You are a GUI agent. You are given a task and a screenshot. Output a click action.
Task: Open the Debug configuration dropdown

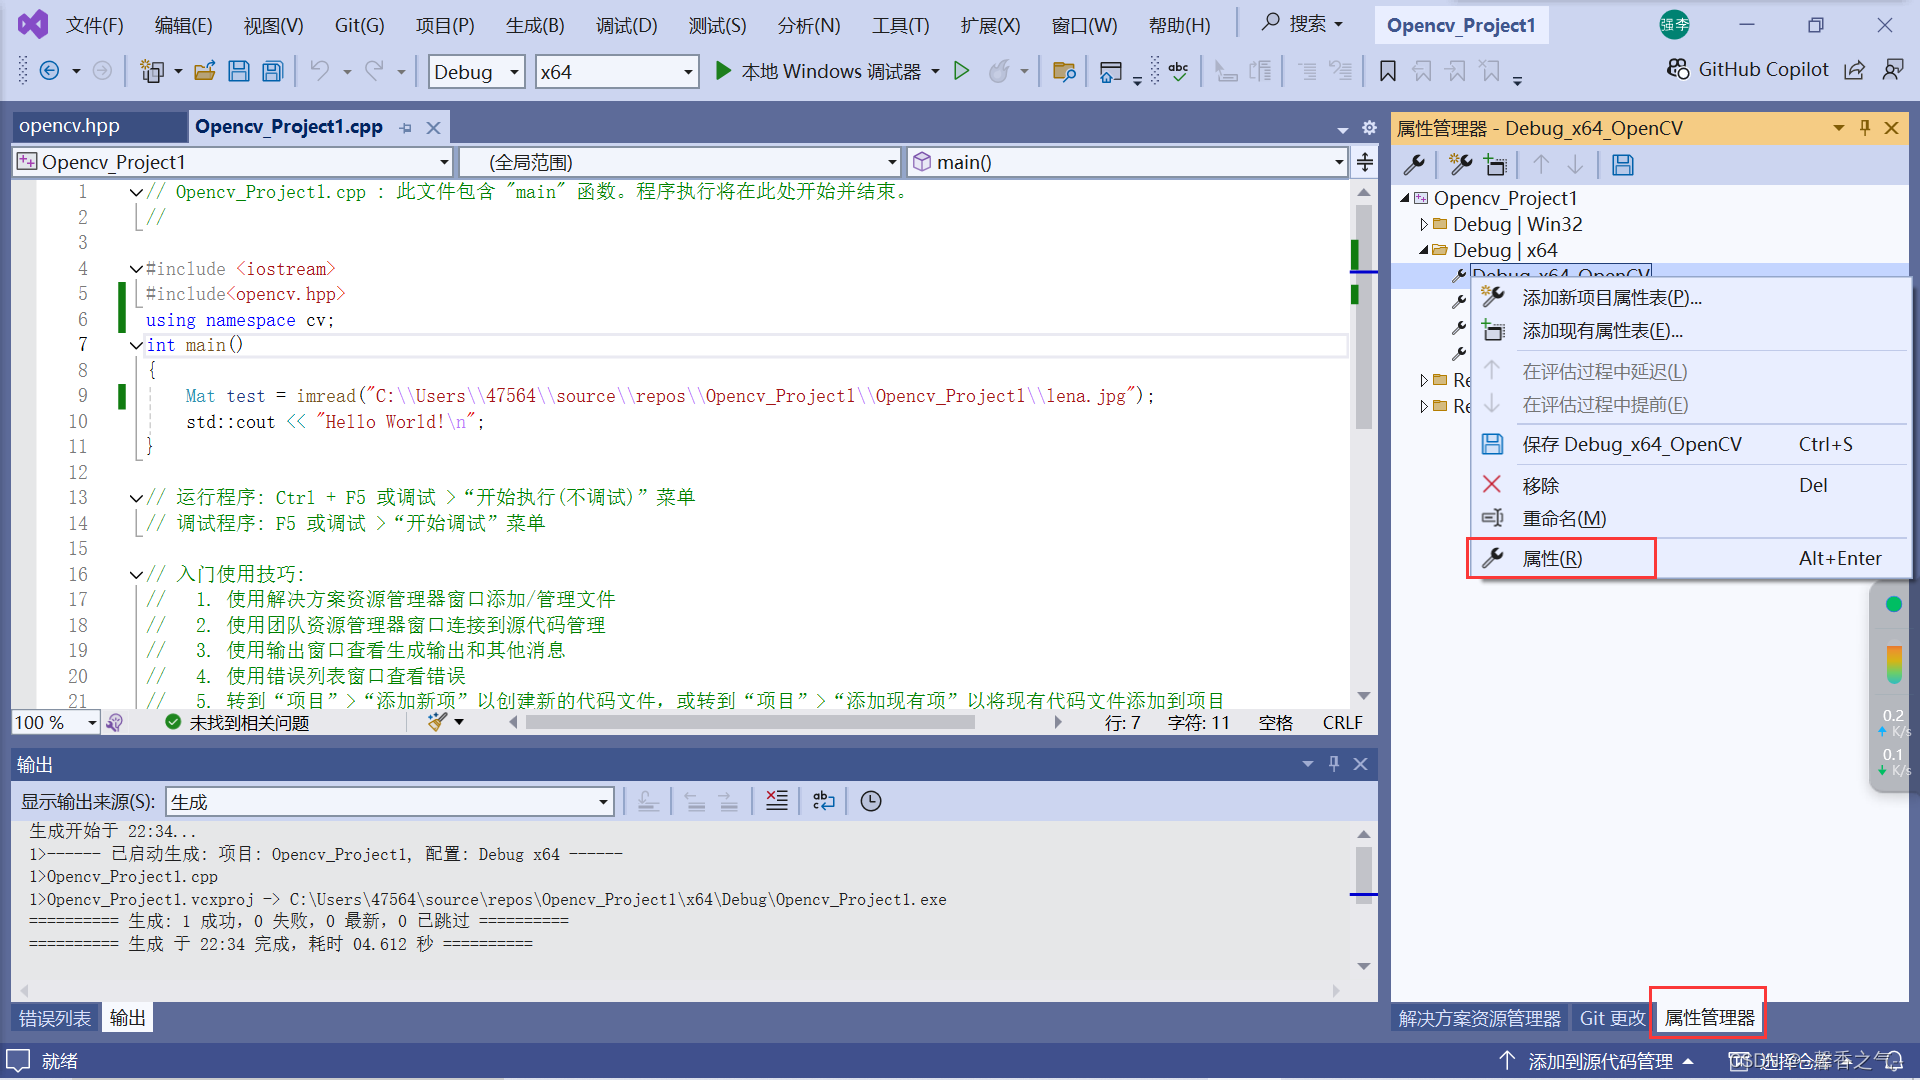click(x=513, y=72)
